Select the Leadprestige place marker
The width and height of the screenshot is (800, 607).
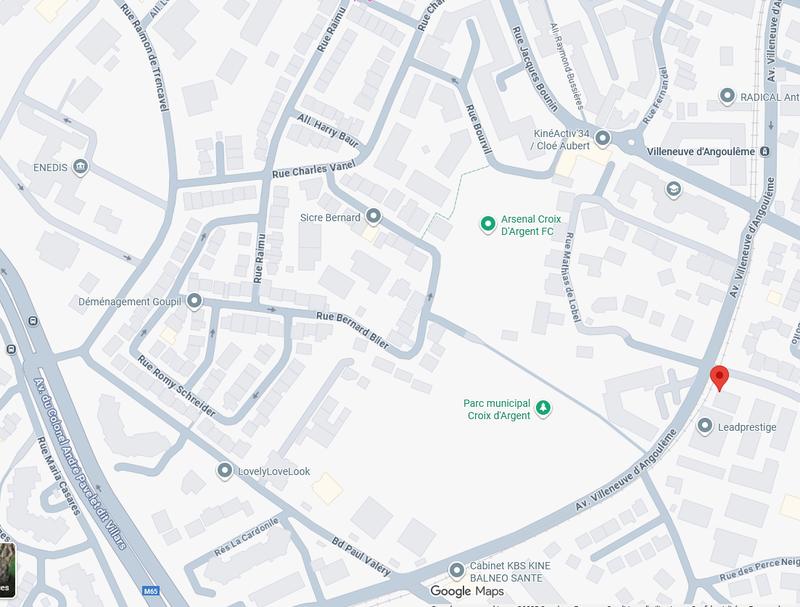(x=705, y=426)
